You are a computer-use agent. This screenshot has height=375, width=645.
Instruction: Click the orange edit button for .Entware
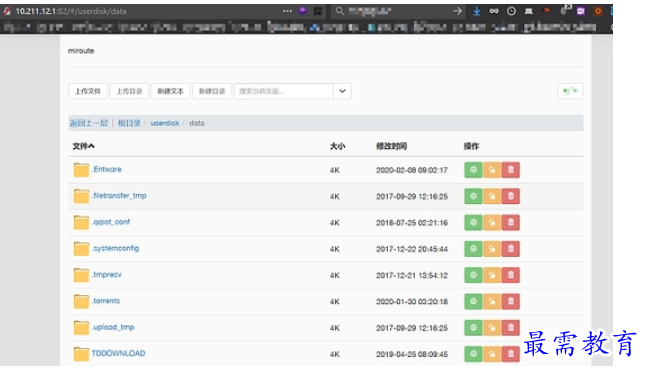click(x=492, y=170)
